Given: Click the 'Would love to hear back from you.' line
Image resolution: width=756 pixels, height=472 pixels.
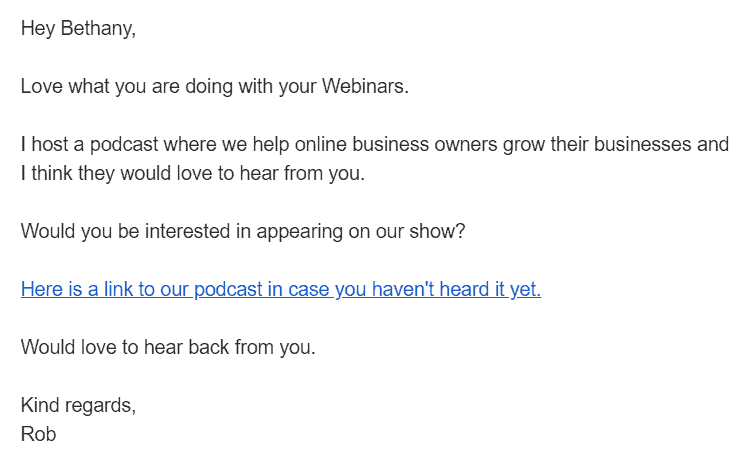Looking at the screenshot, I should 168,347.
